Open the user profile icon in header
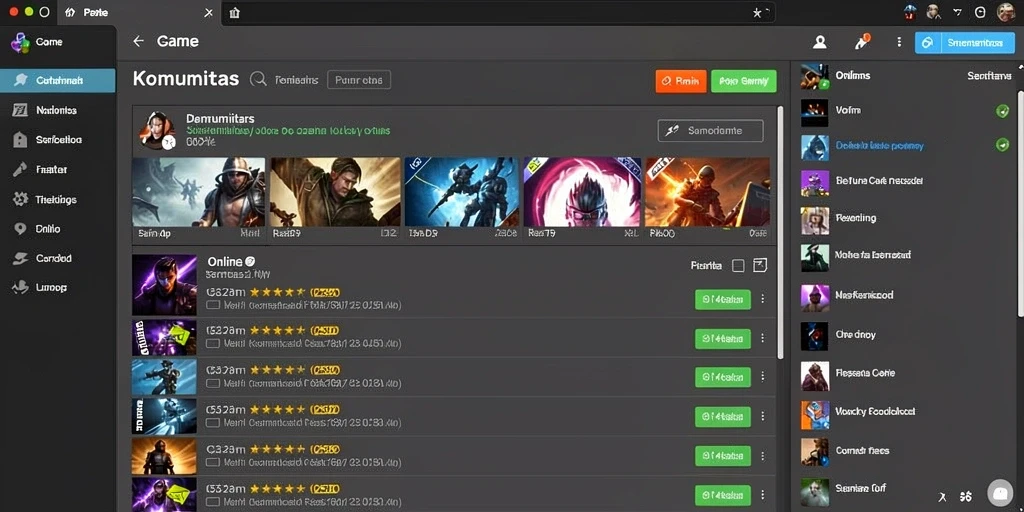1024x512 pixels. point(820,42)
